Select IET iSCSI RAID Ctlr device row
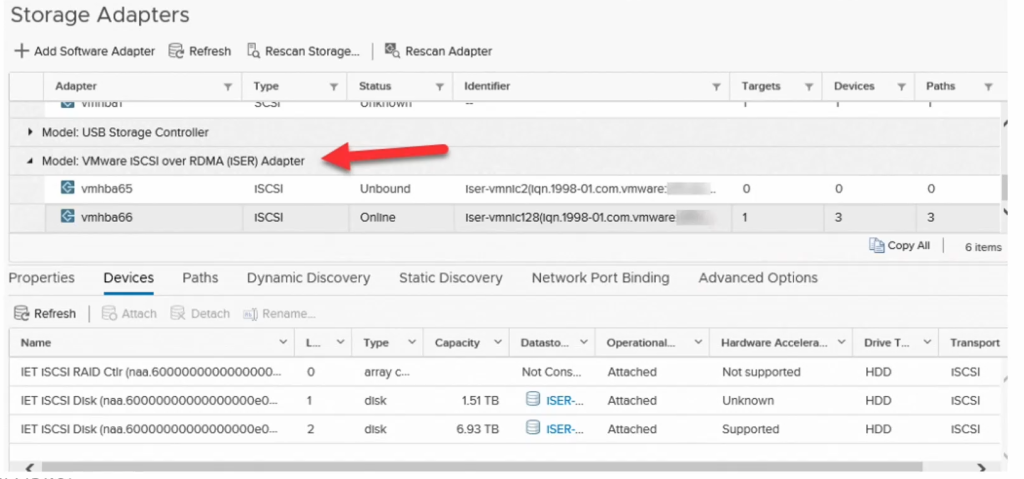Image resolution: width=1024 pixels, height=479 pixels. click(x=504, y=372)
